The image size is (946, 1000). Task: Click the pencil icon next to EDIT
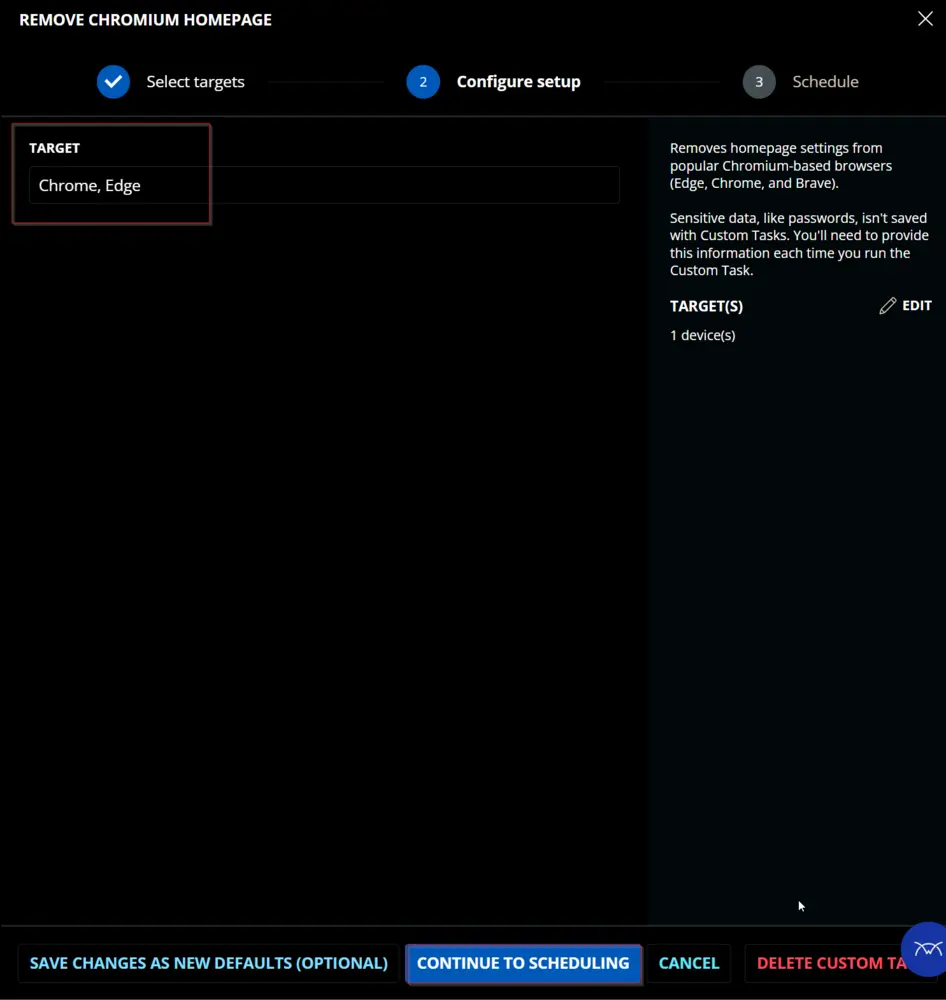(x=887, y=306)
